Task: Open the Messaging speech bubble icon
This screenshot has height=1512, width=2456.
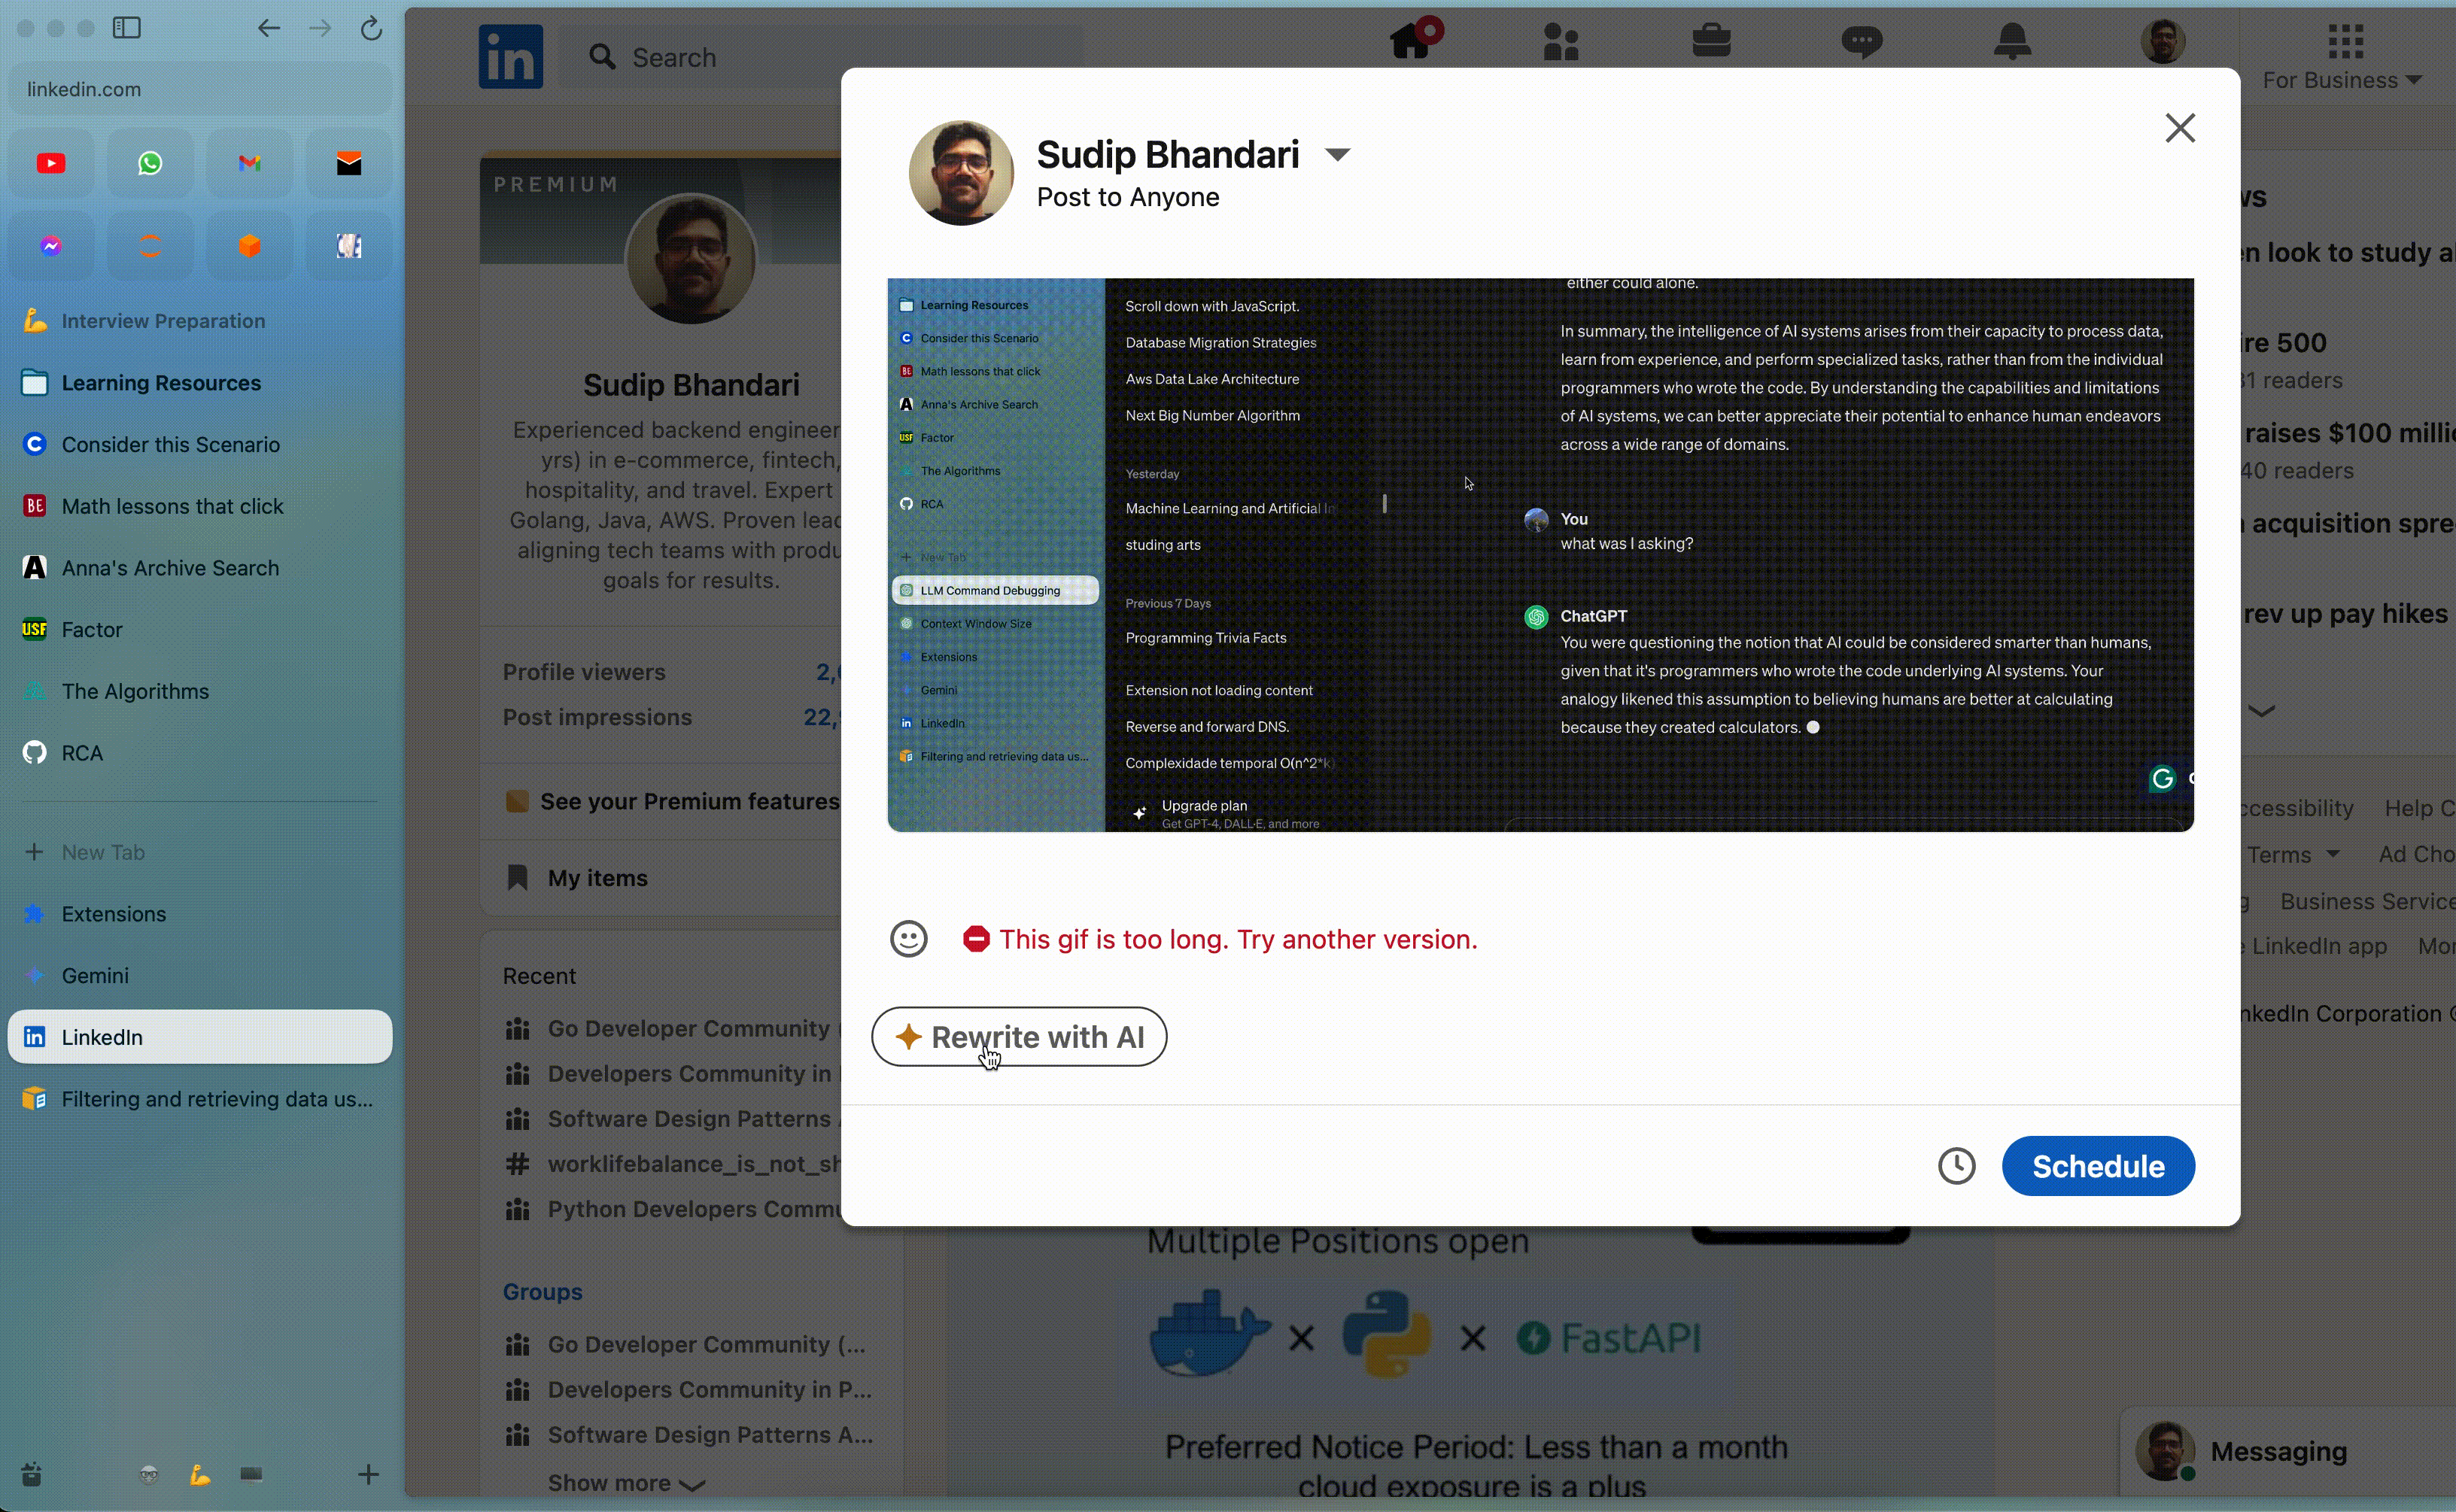Action: point(1861,41)
